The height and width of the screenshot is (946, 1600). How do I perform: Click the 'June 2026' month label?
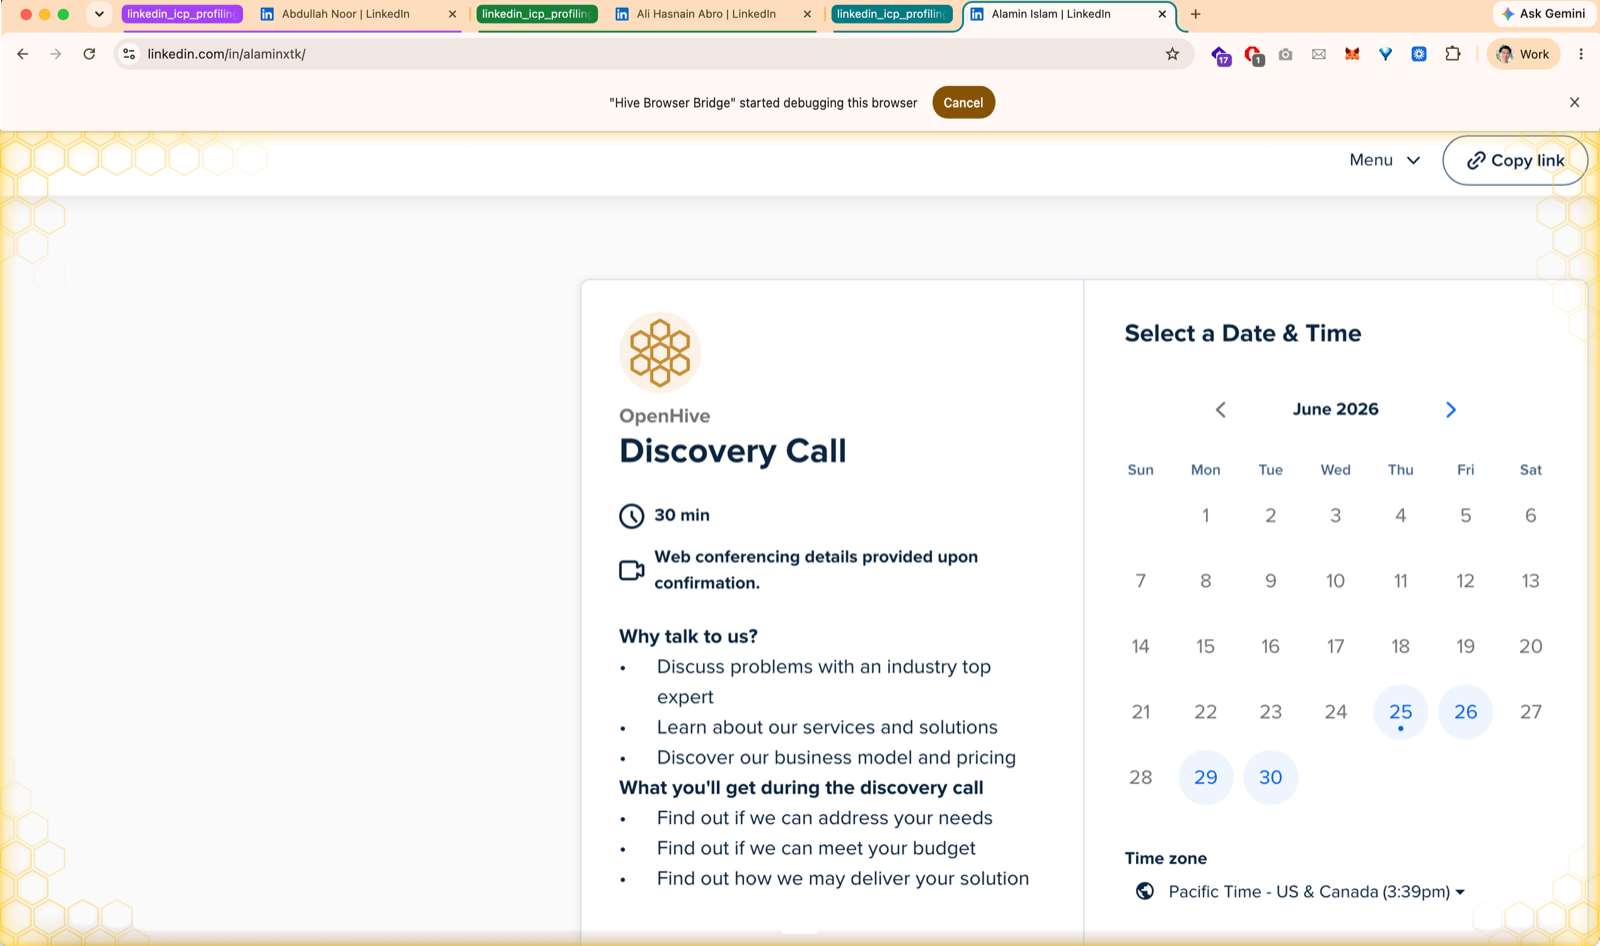[x=1335, y=409]
